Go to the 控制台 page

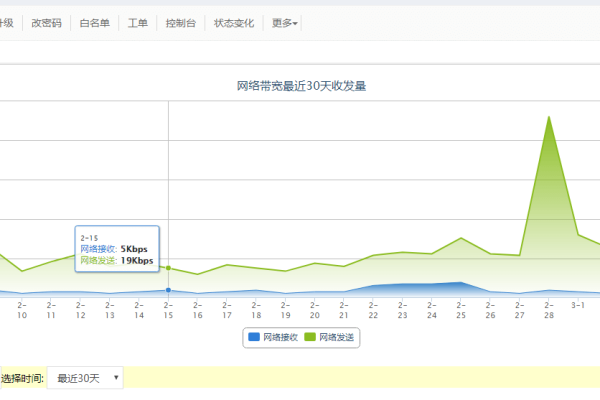point(181,23)
